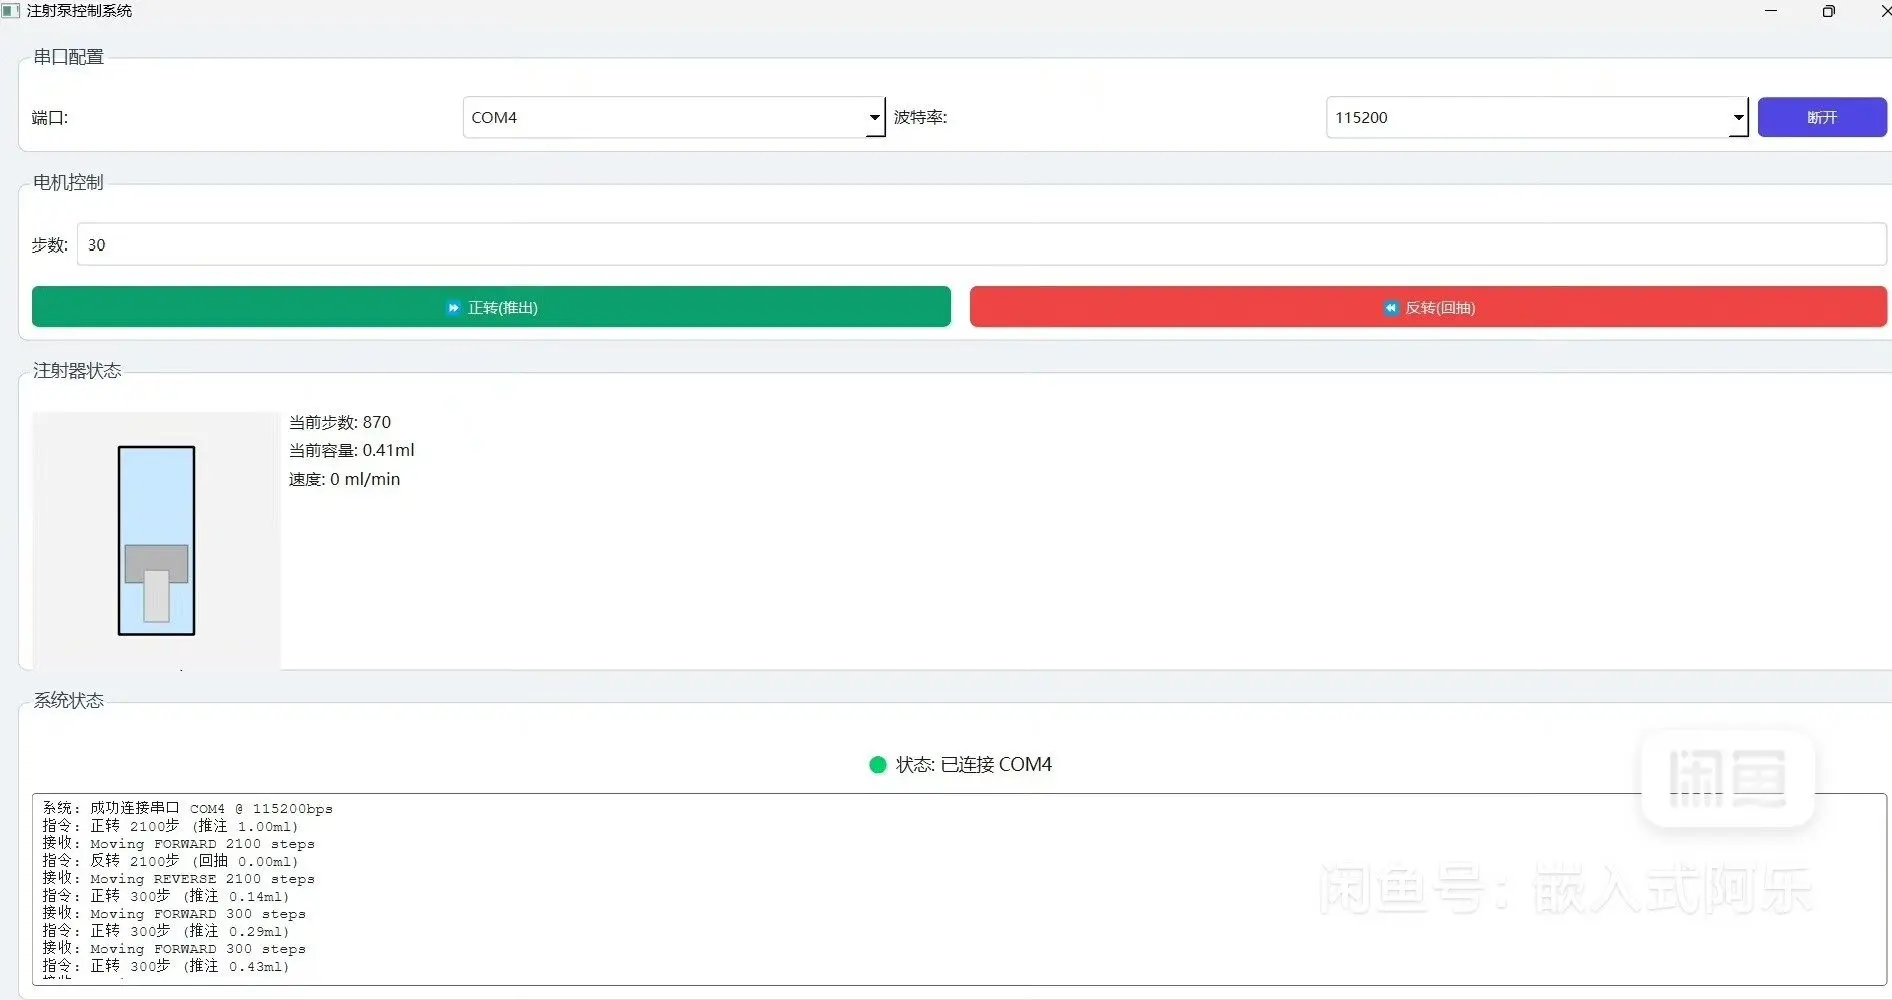The image size is (1892, 1000).
Task: Click the green connection status dot
Action: [878, 765]
